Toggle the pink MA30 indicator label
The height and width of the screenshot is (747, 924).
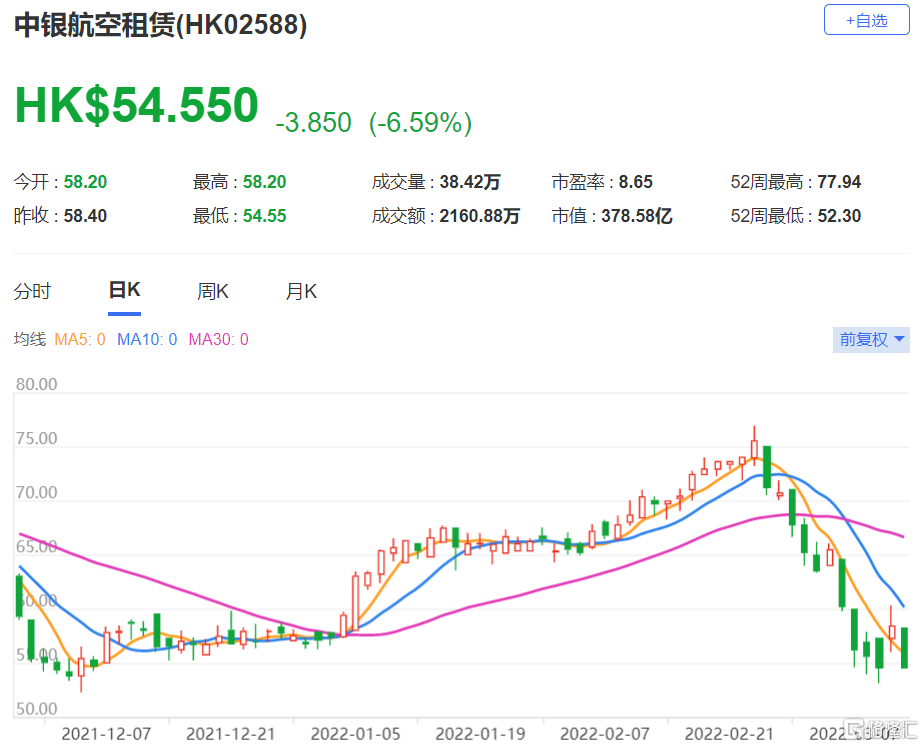218,340
